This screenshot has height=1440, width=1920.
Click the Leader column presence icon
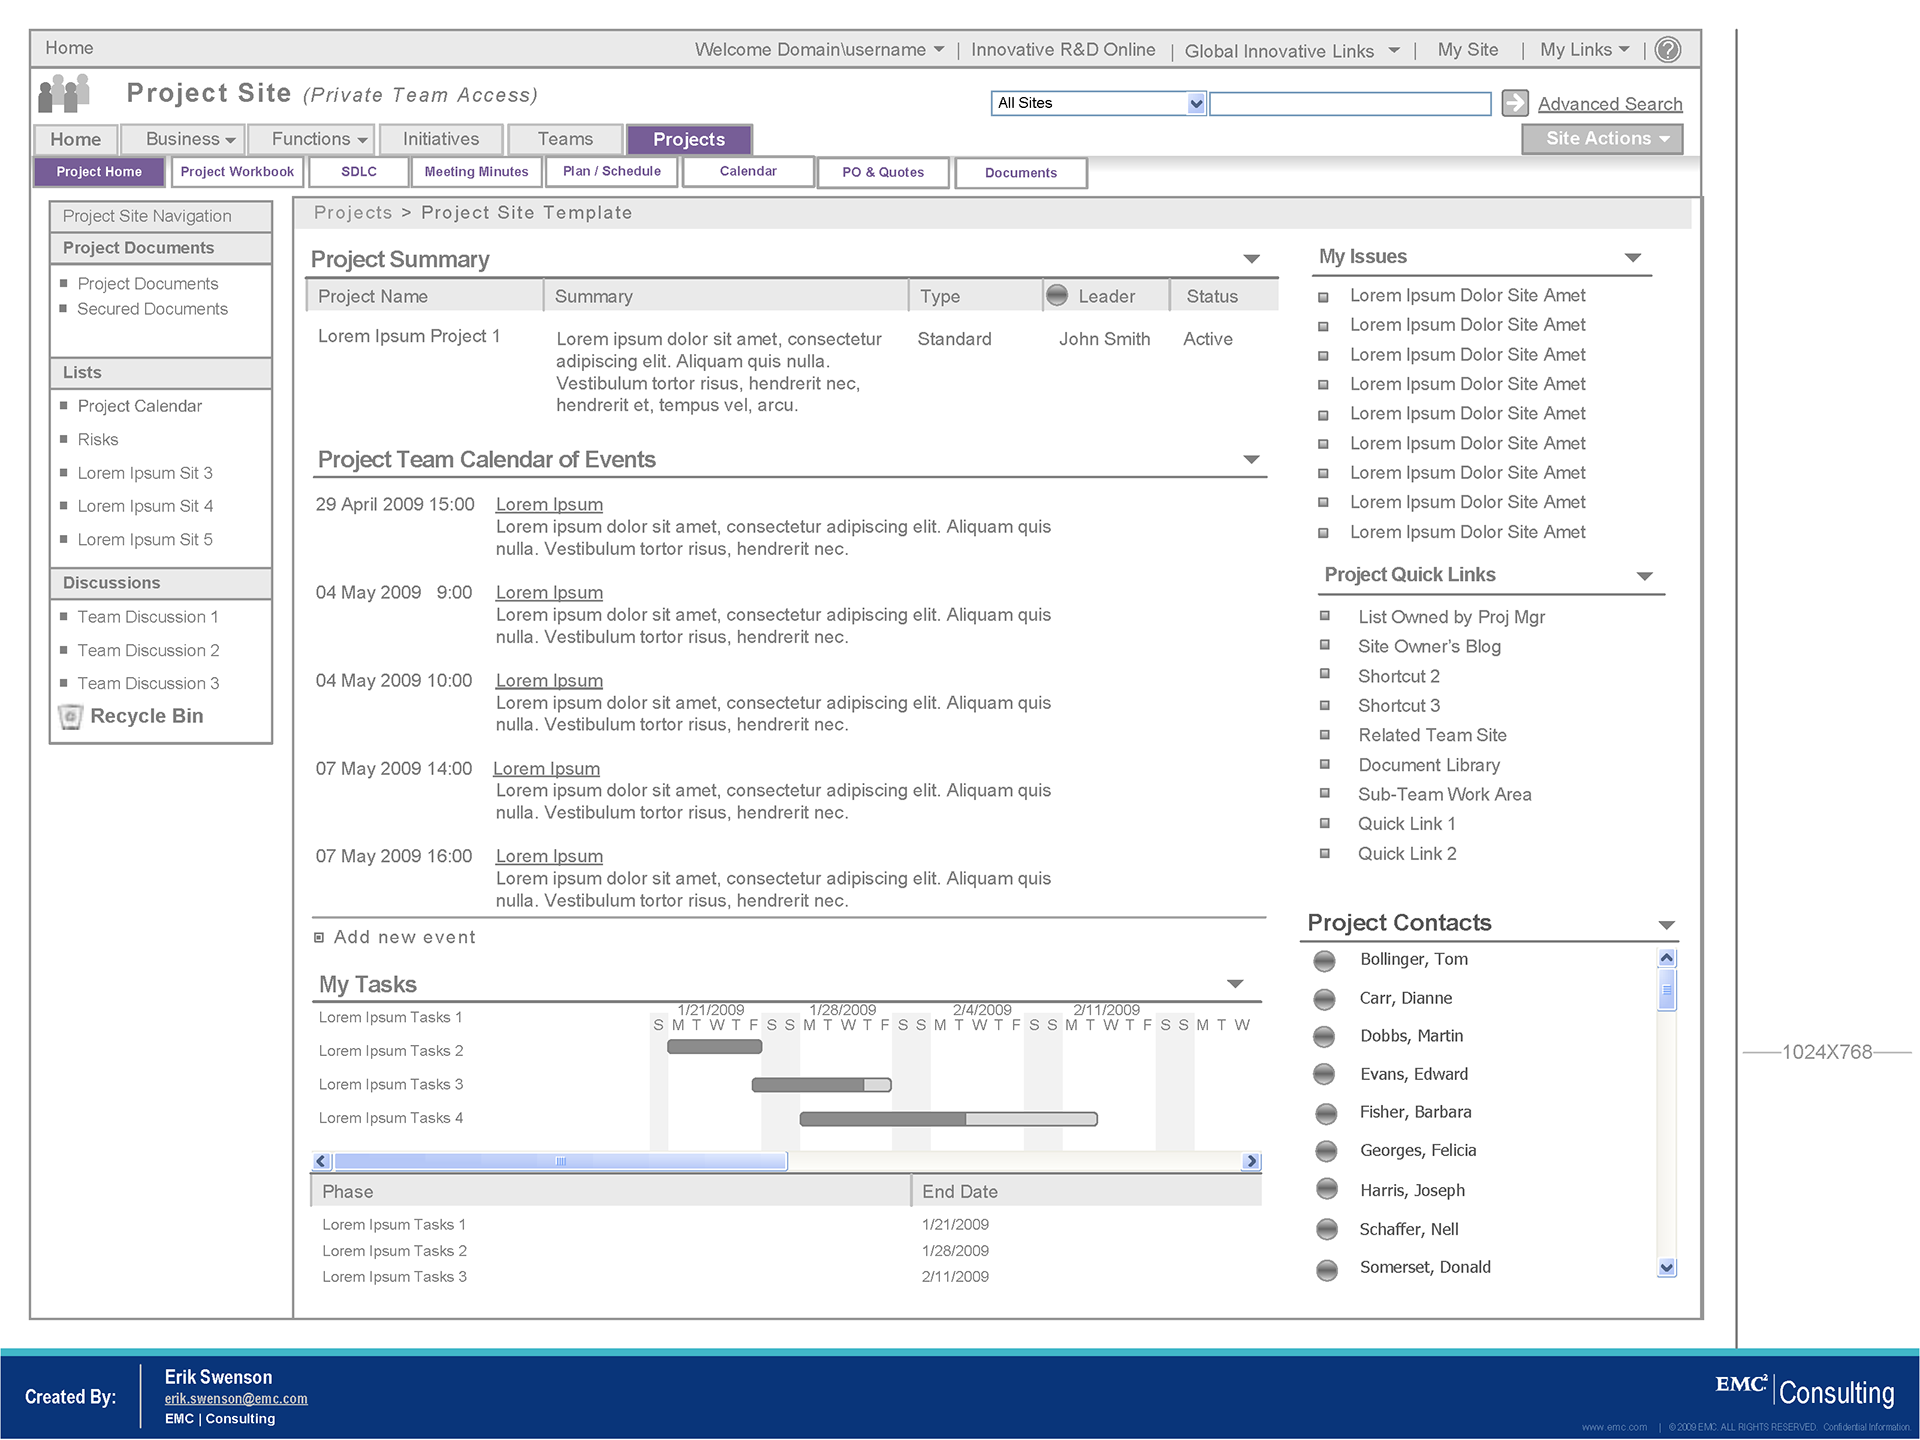click(1057, 295)
